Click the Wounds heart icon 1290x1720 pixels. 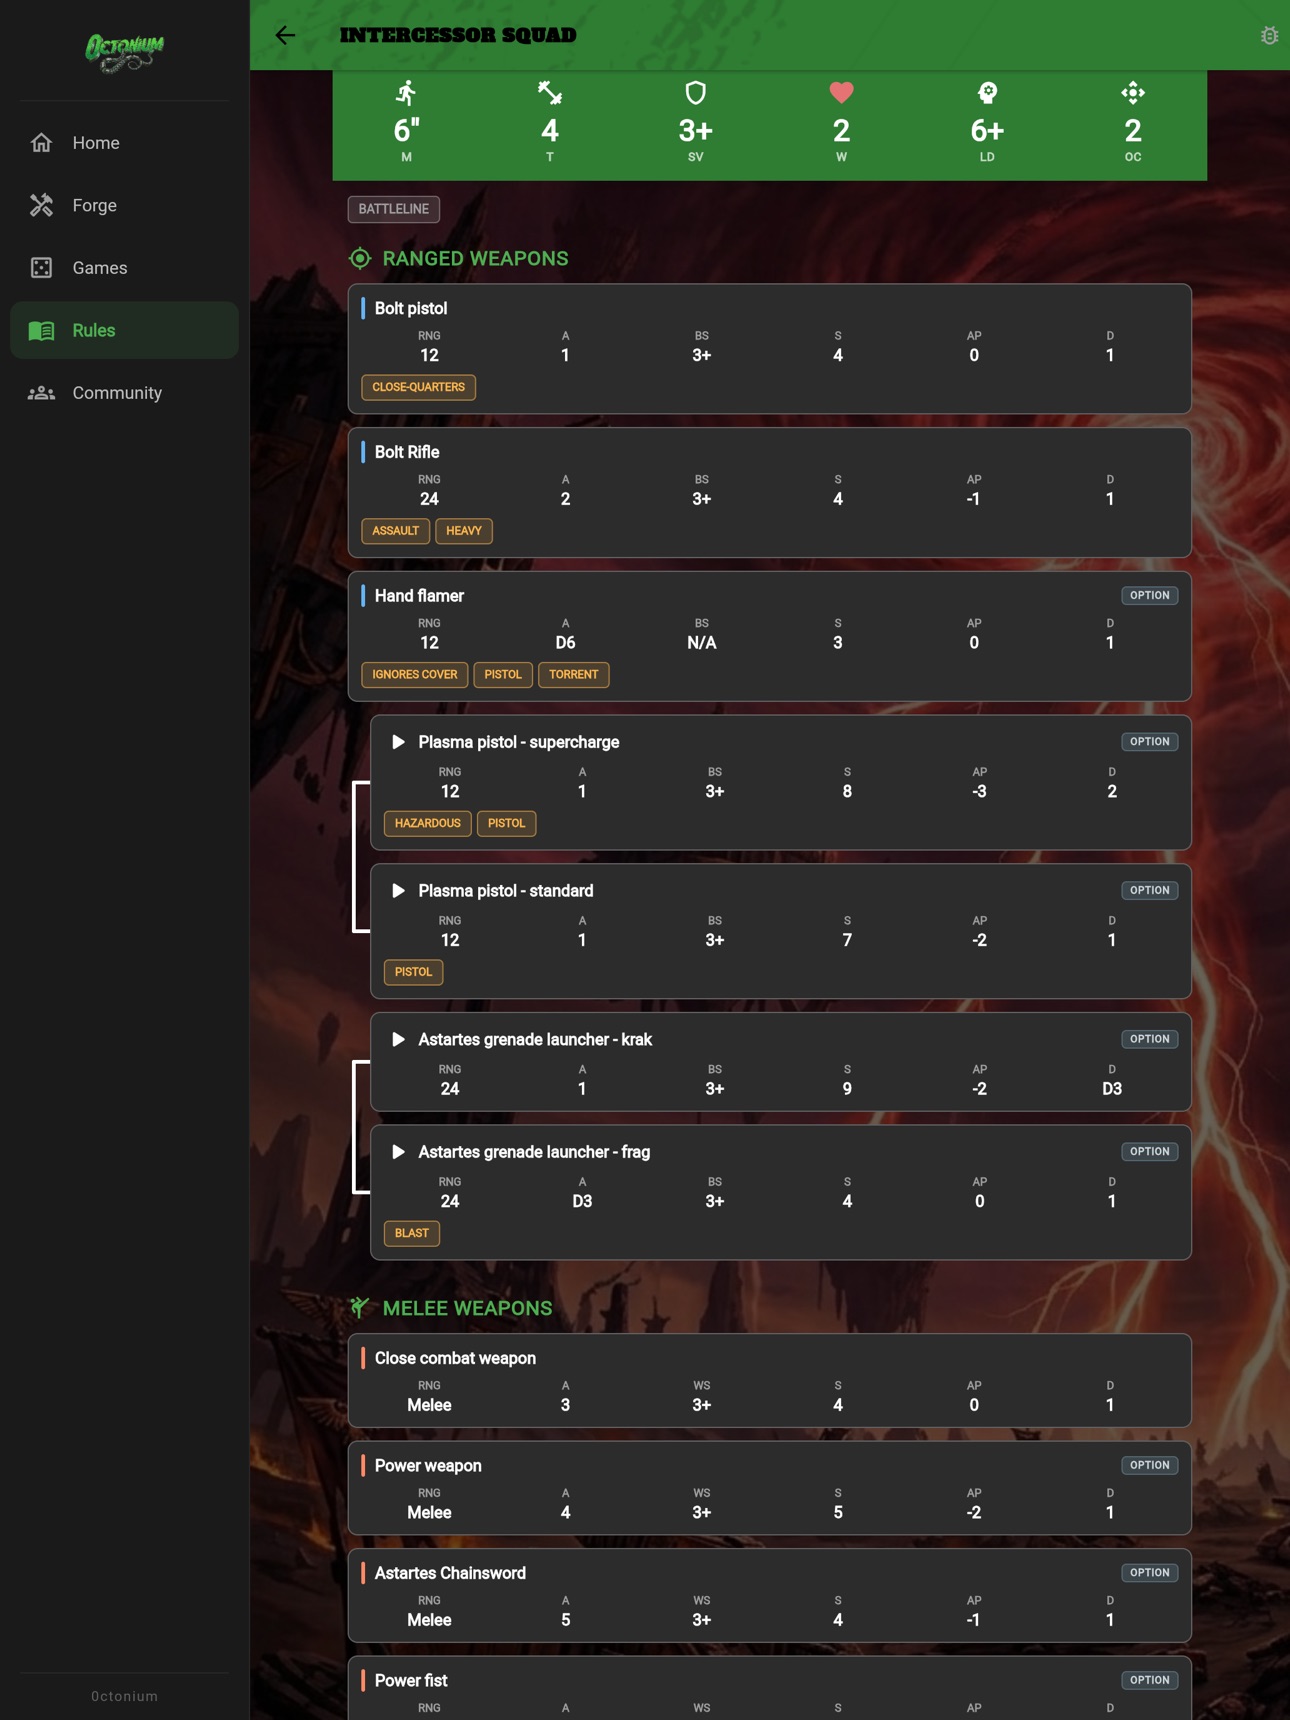(x=842, y=93)
